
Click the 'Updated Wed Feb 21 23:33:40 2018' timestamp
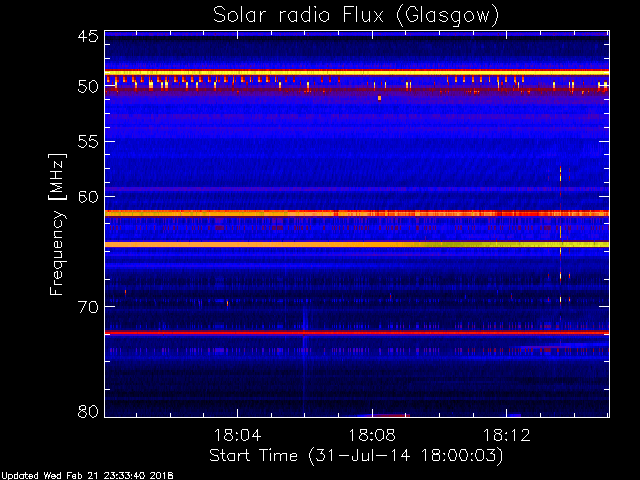87,476
